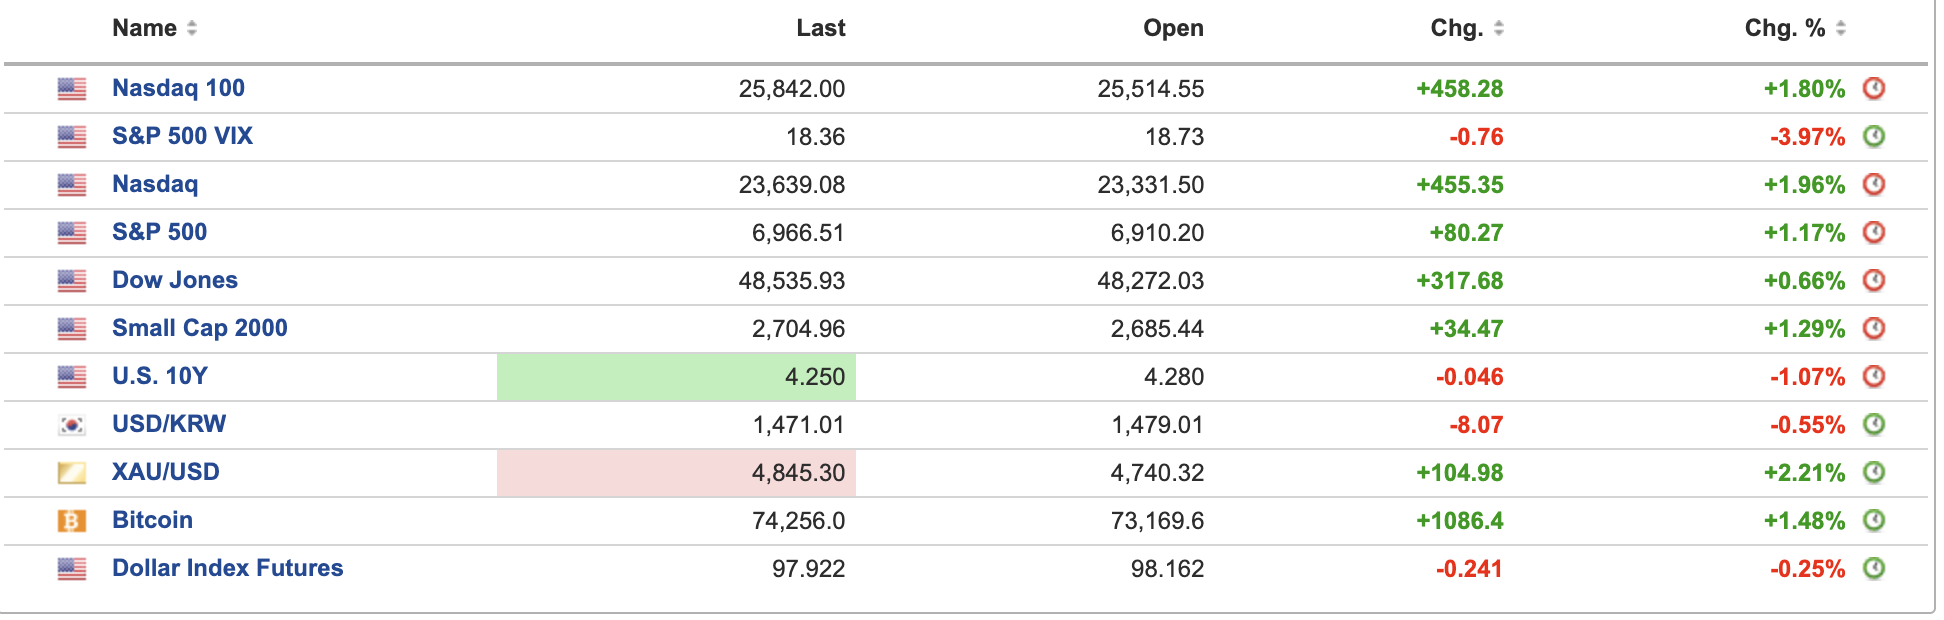1944x620 pixels.
Task: Click the pink highlighted XAU/USD price cell
Action: click(676, 473)
